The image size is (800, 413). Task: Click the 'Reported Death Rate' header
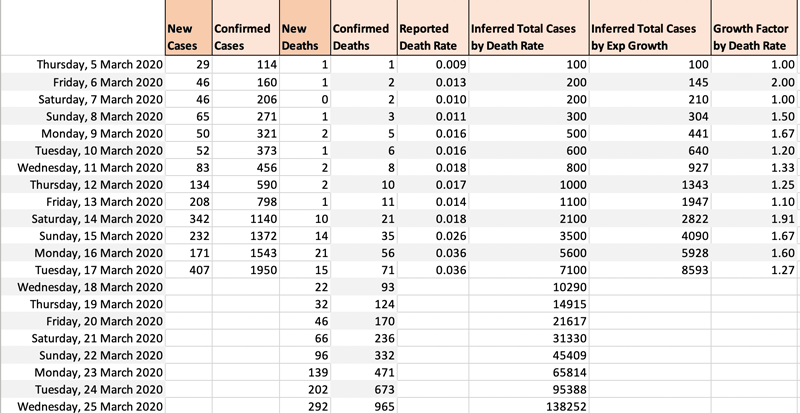(x=430, y=37)
